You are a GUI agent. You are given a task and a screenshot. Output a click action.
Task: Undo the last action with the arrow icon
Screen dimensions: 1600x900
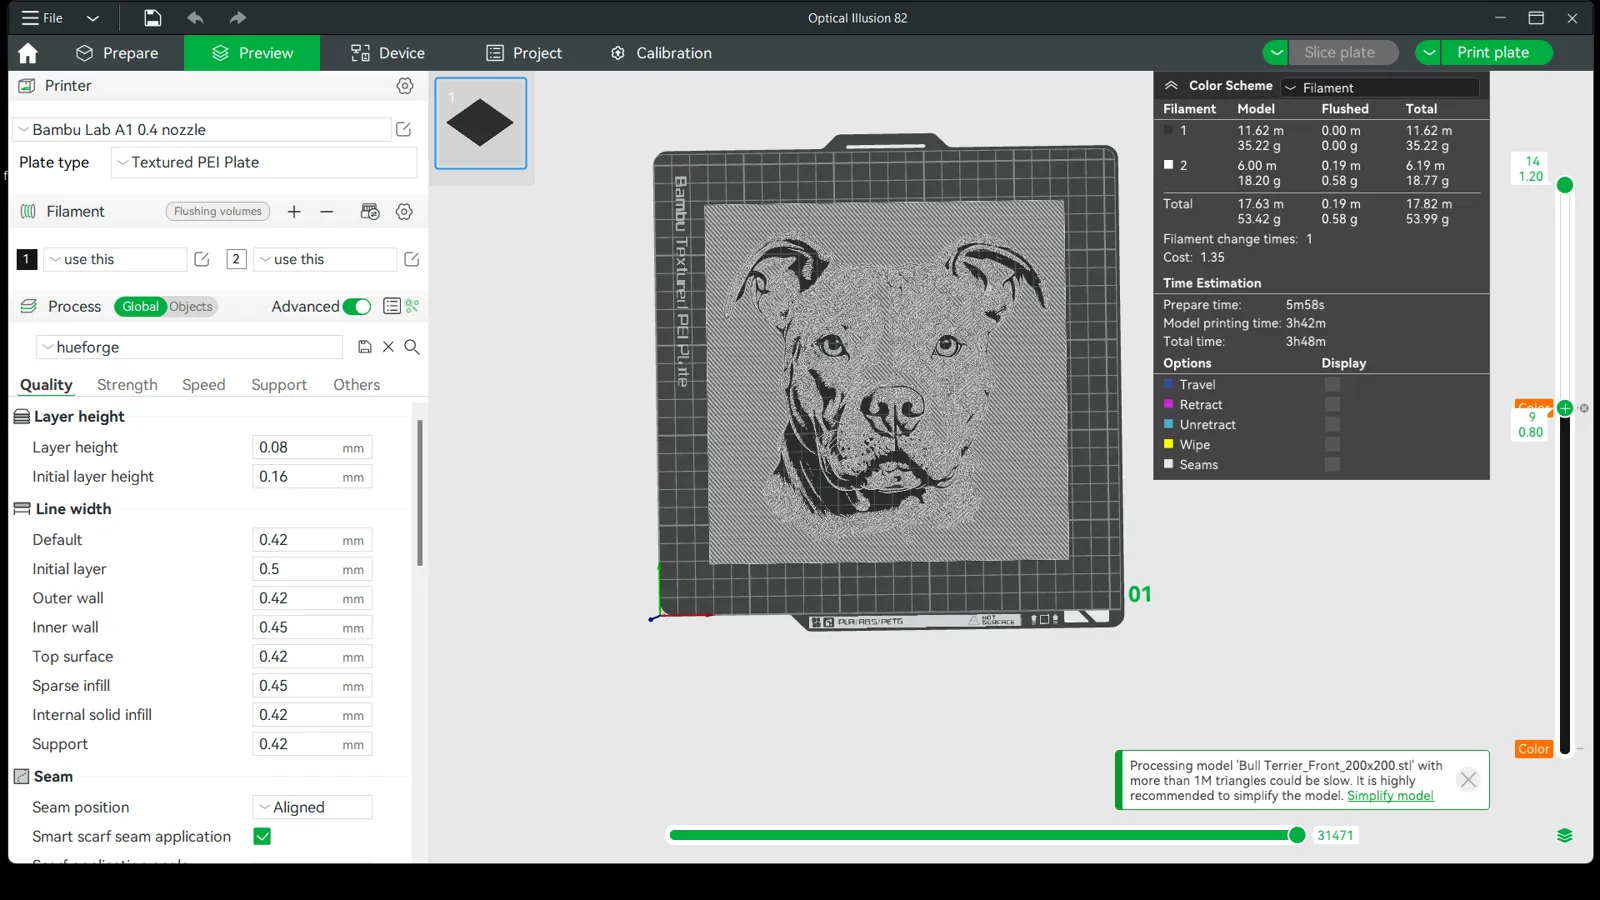pyautogui.click(x=195, y=18)
